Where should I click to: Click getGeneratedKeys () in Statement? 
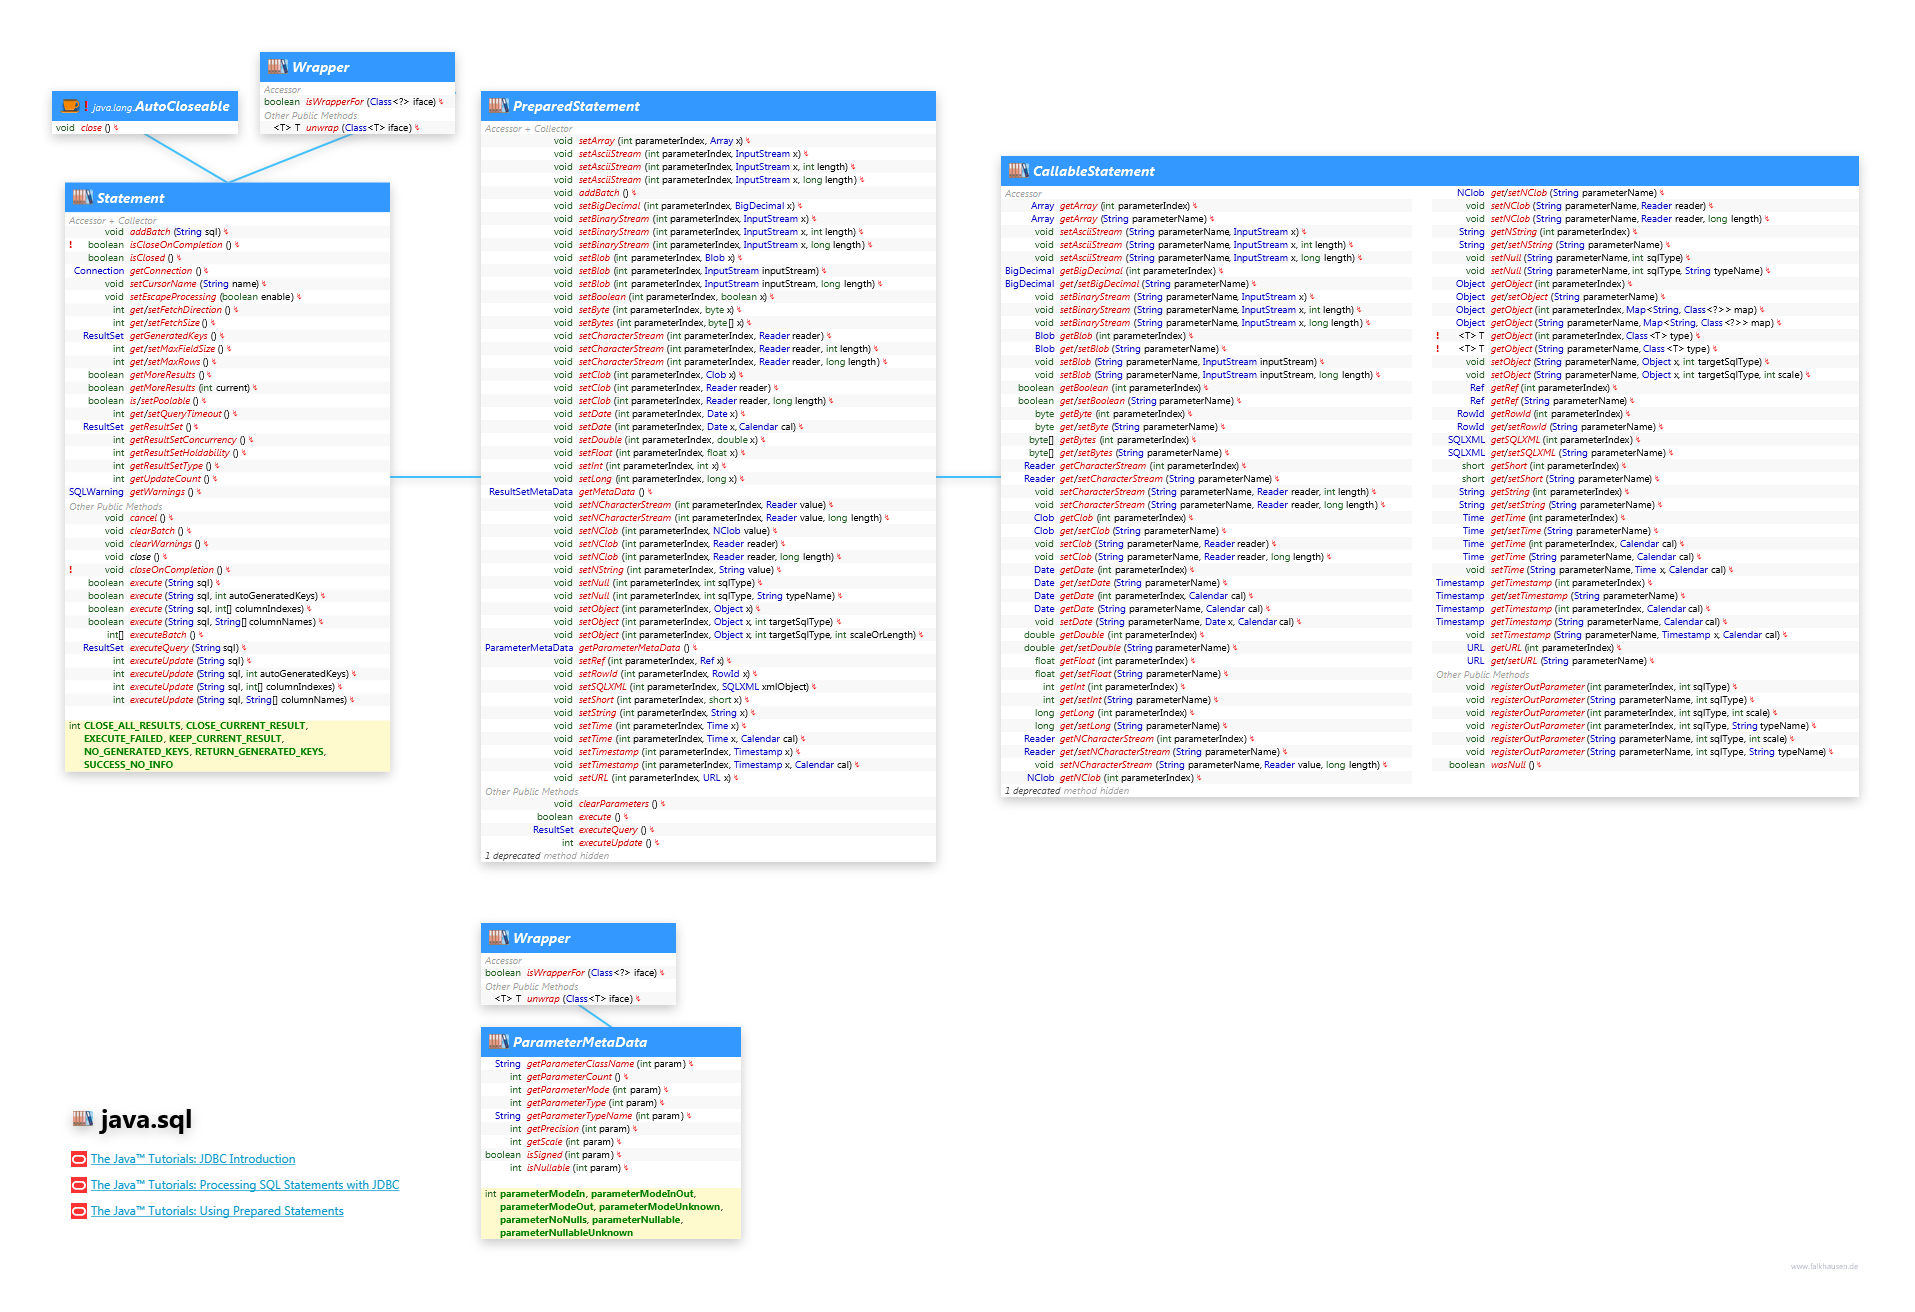click(173, 336)
